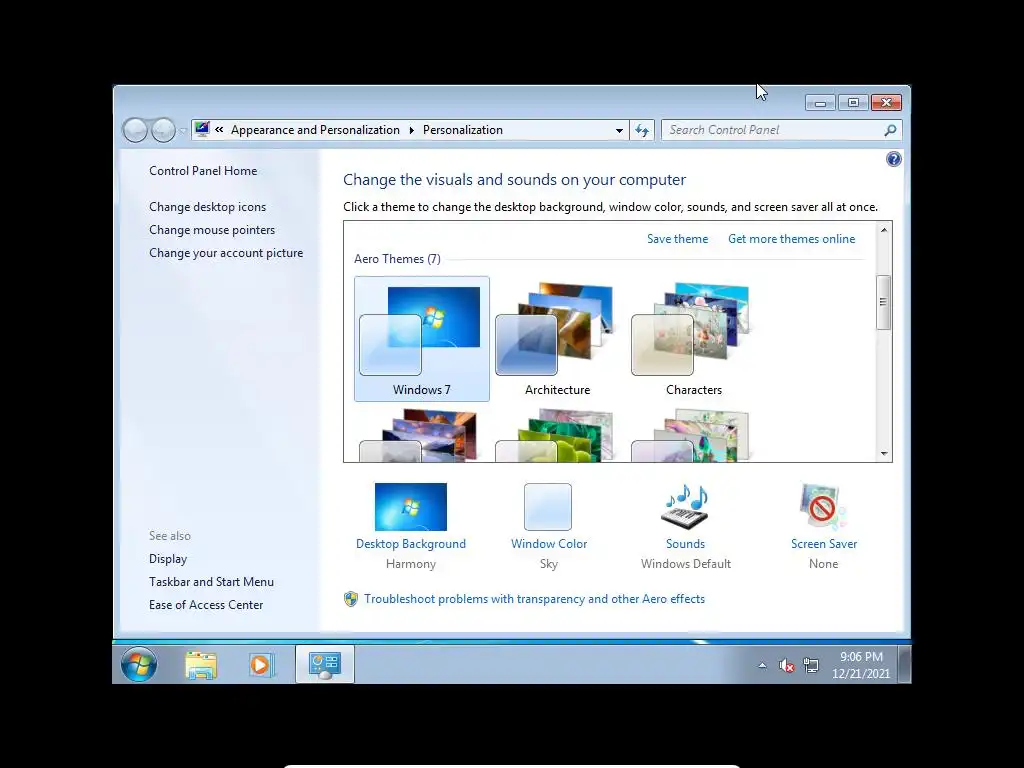Click Troubleshoot problems with transparency link
This screenshot has height=768, width=1024.
coord(534,599)
